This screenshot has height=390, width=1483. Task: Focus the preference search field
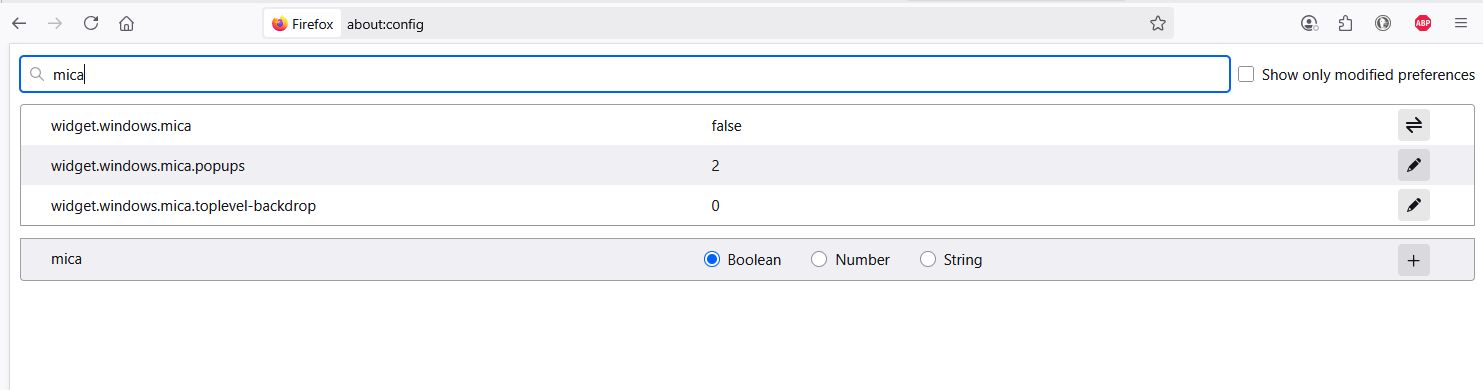click(x=625, y=74)
